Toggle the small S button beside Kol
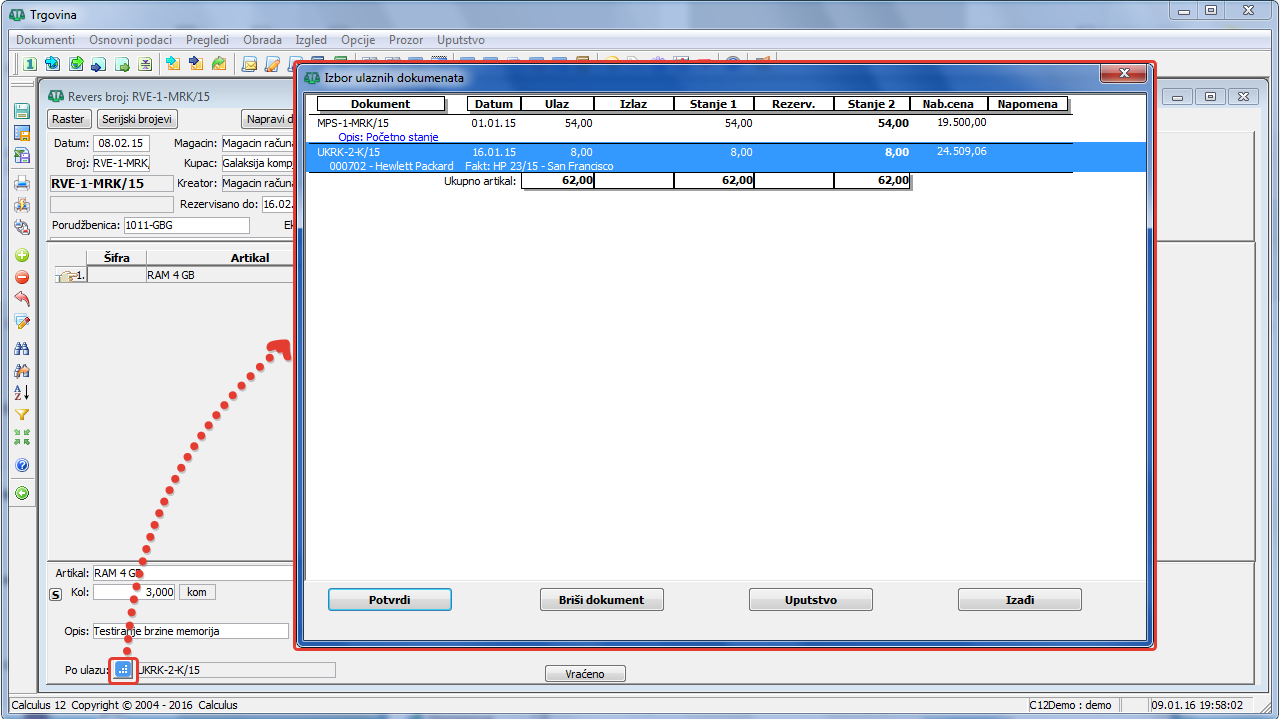The image size is (1280, 719). pos(56,594)
